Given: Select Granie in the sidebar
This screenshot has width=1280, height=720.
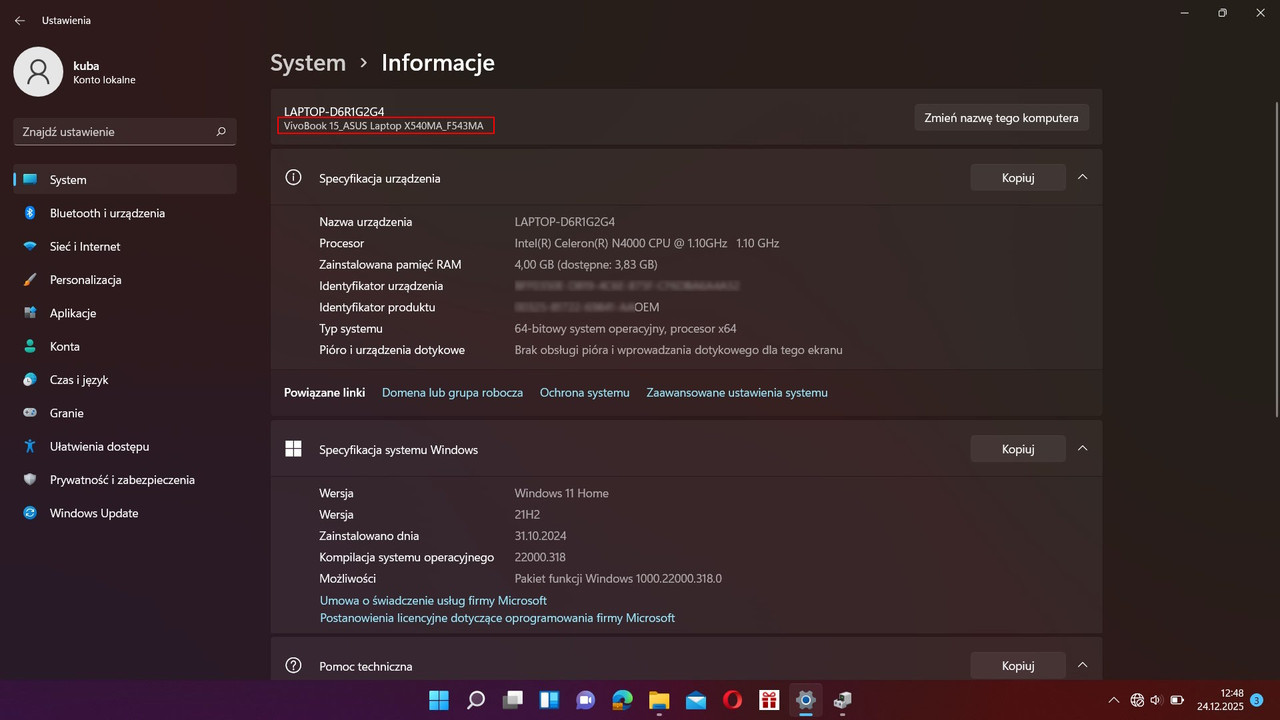Looking at the screenshot, I should coord(125,413).
